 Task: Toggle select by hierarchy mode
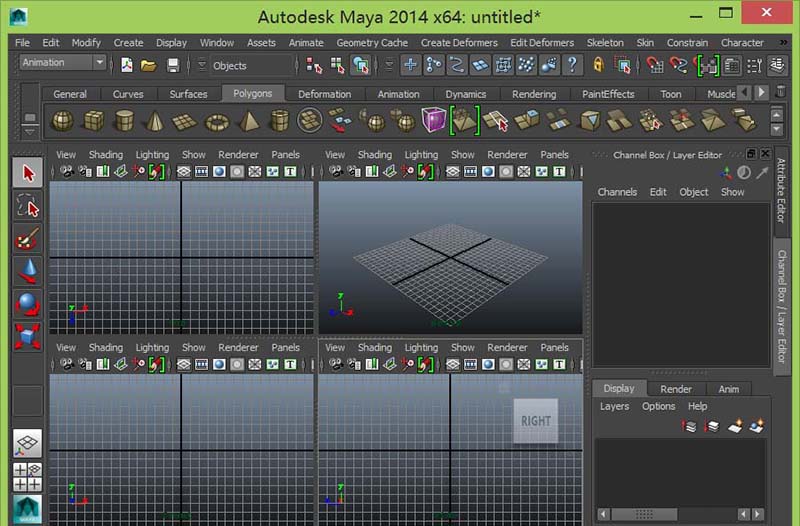[314, 65]
